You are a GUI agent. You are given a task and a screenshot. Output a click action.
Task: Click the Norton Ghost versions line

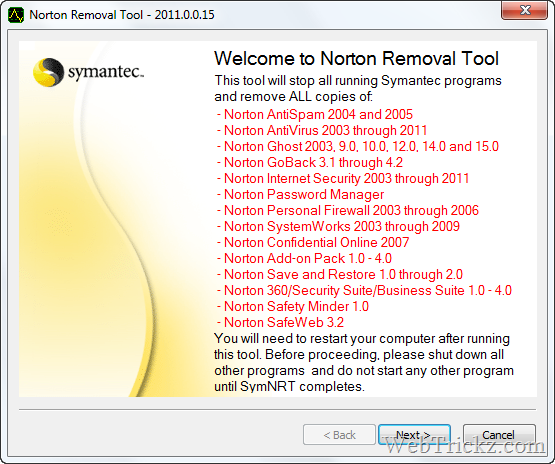[357, 146]
